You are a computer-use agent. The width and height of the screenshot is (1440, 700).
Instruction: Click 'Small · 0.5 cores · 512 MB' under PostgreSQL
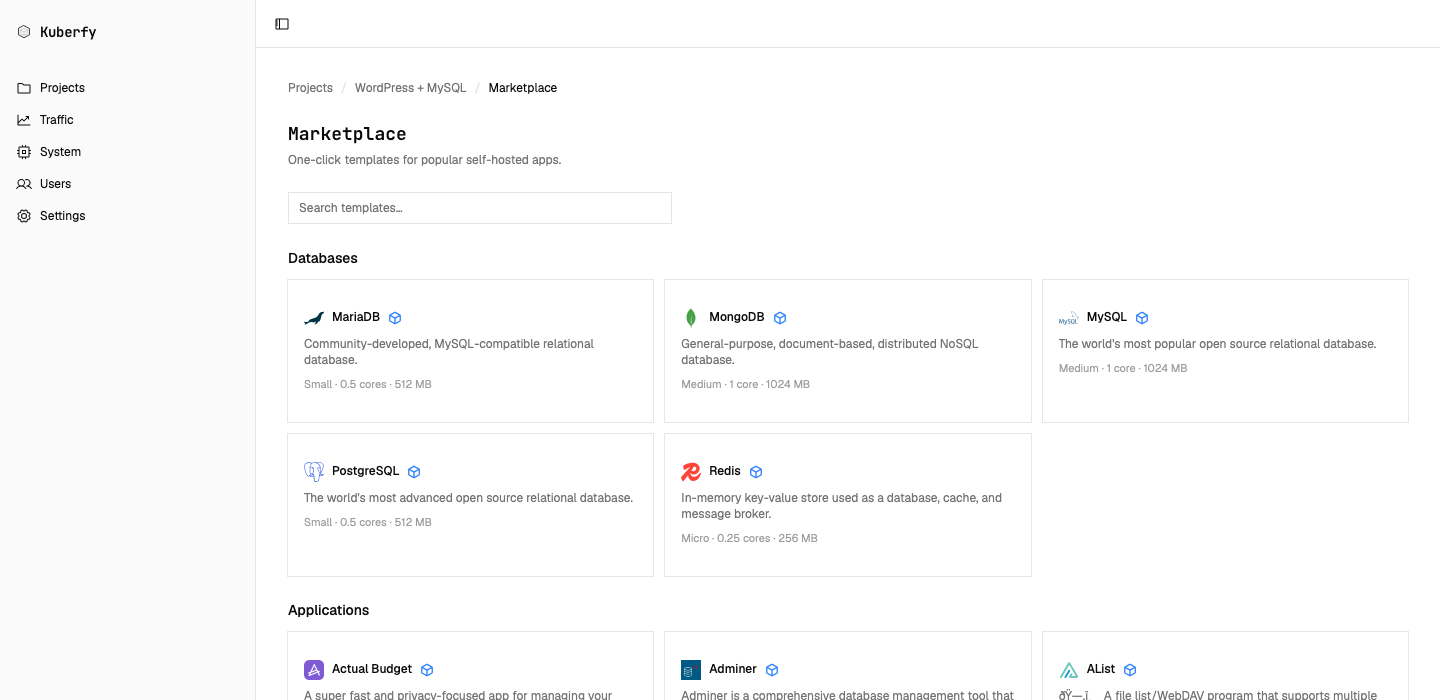pyautogui.click(x=368, y=522)
